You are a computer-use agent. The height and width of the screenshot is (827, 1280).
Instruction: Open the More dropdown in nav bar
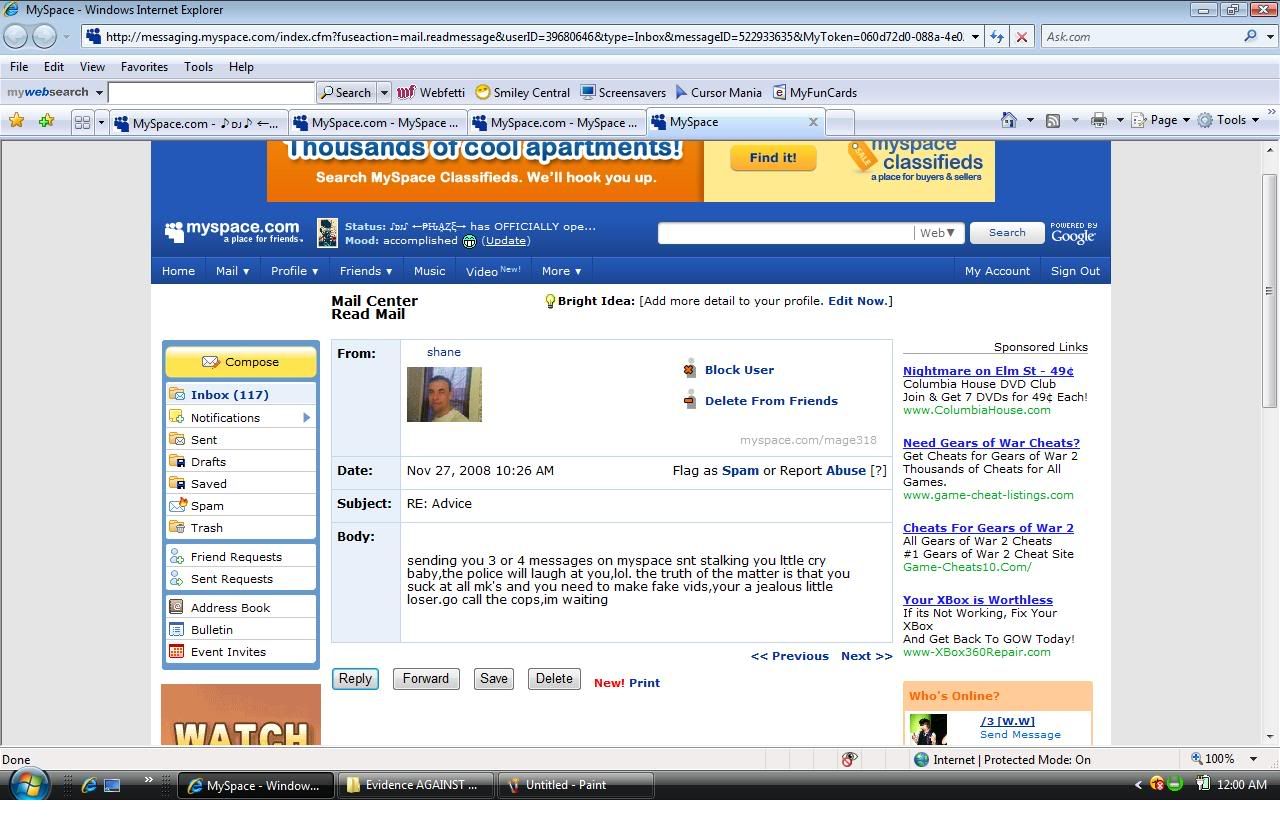point(561,271)
